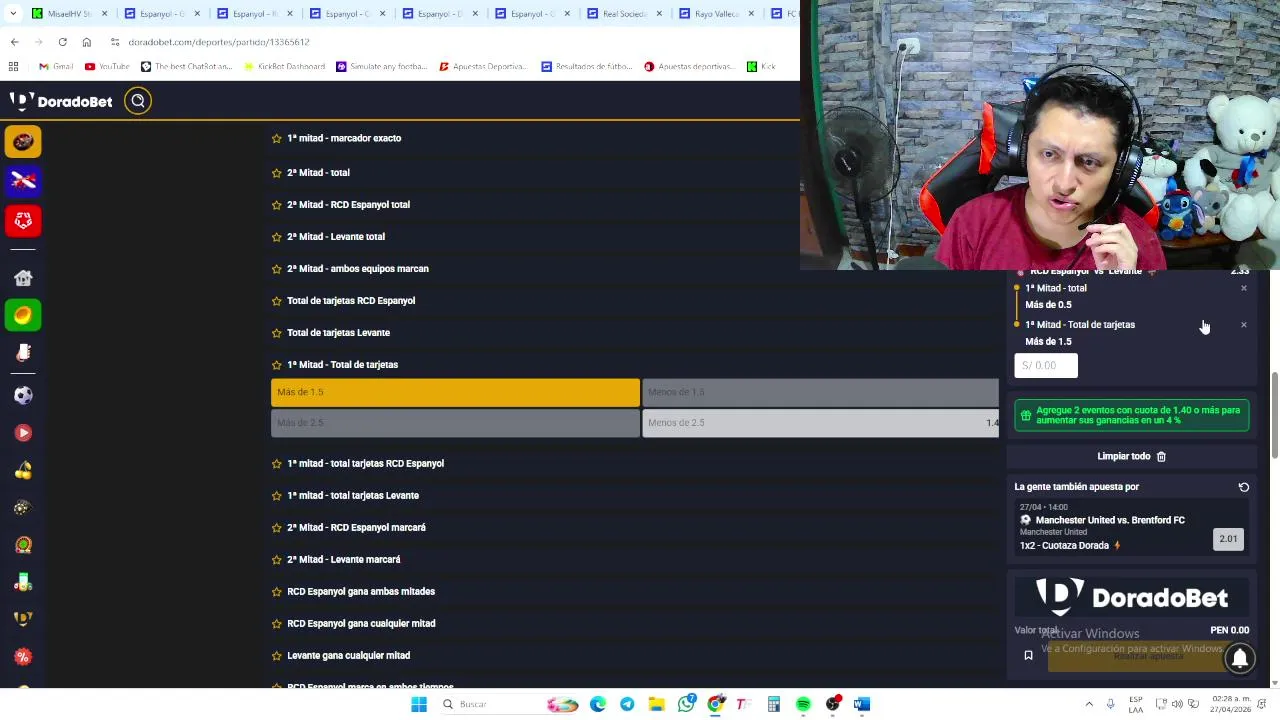Open the notification bell icon
This screenshot has height=720, width=1280.
1240,657
